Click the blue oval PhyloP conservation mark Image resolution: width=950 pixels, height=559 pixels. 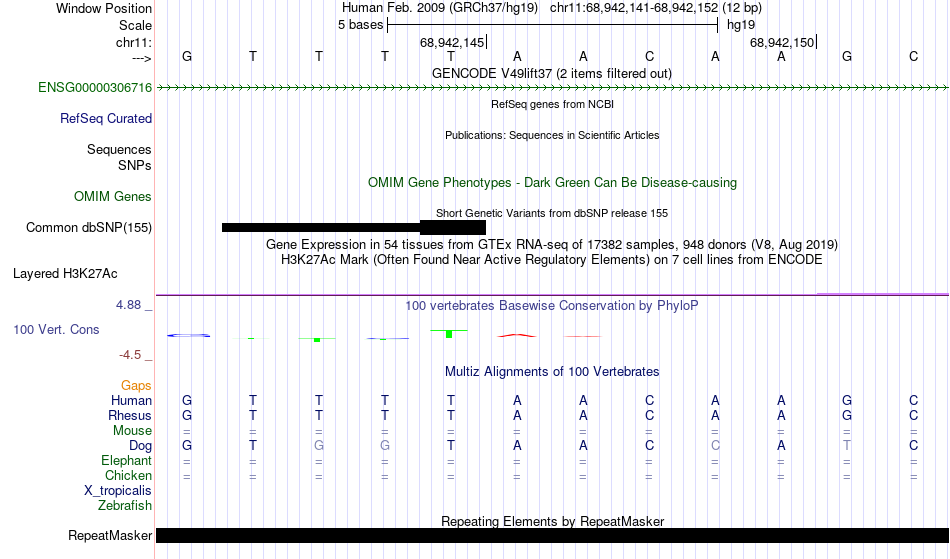pos(188,336)
